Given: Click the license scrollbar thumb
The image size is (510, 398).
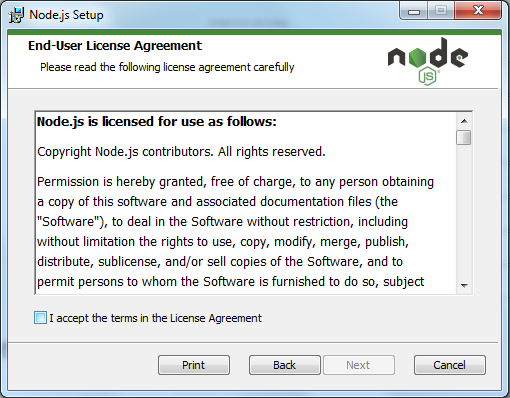Looking at the screenshot, I should pyautogui.click(x=464, y=137).
